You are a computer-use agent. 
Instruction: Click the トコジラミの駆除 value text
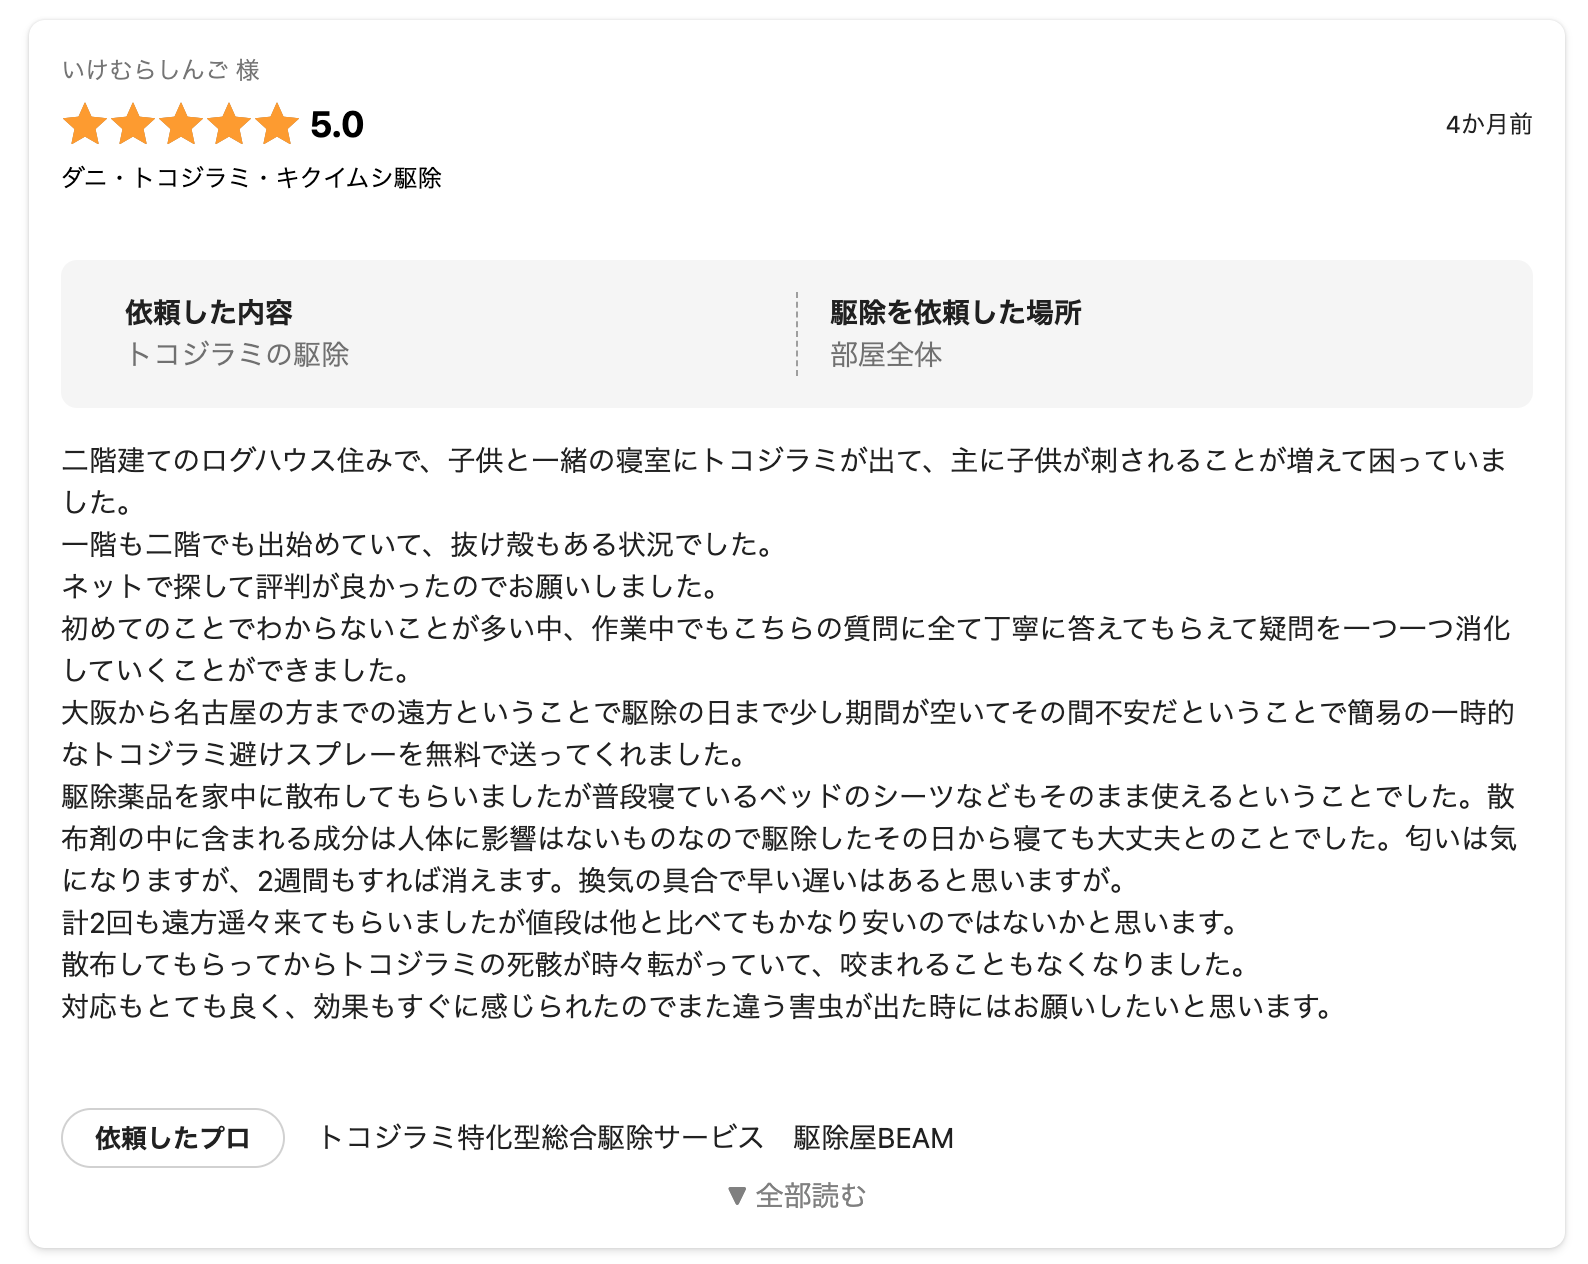[238, 355]
